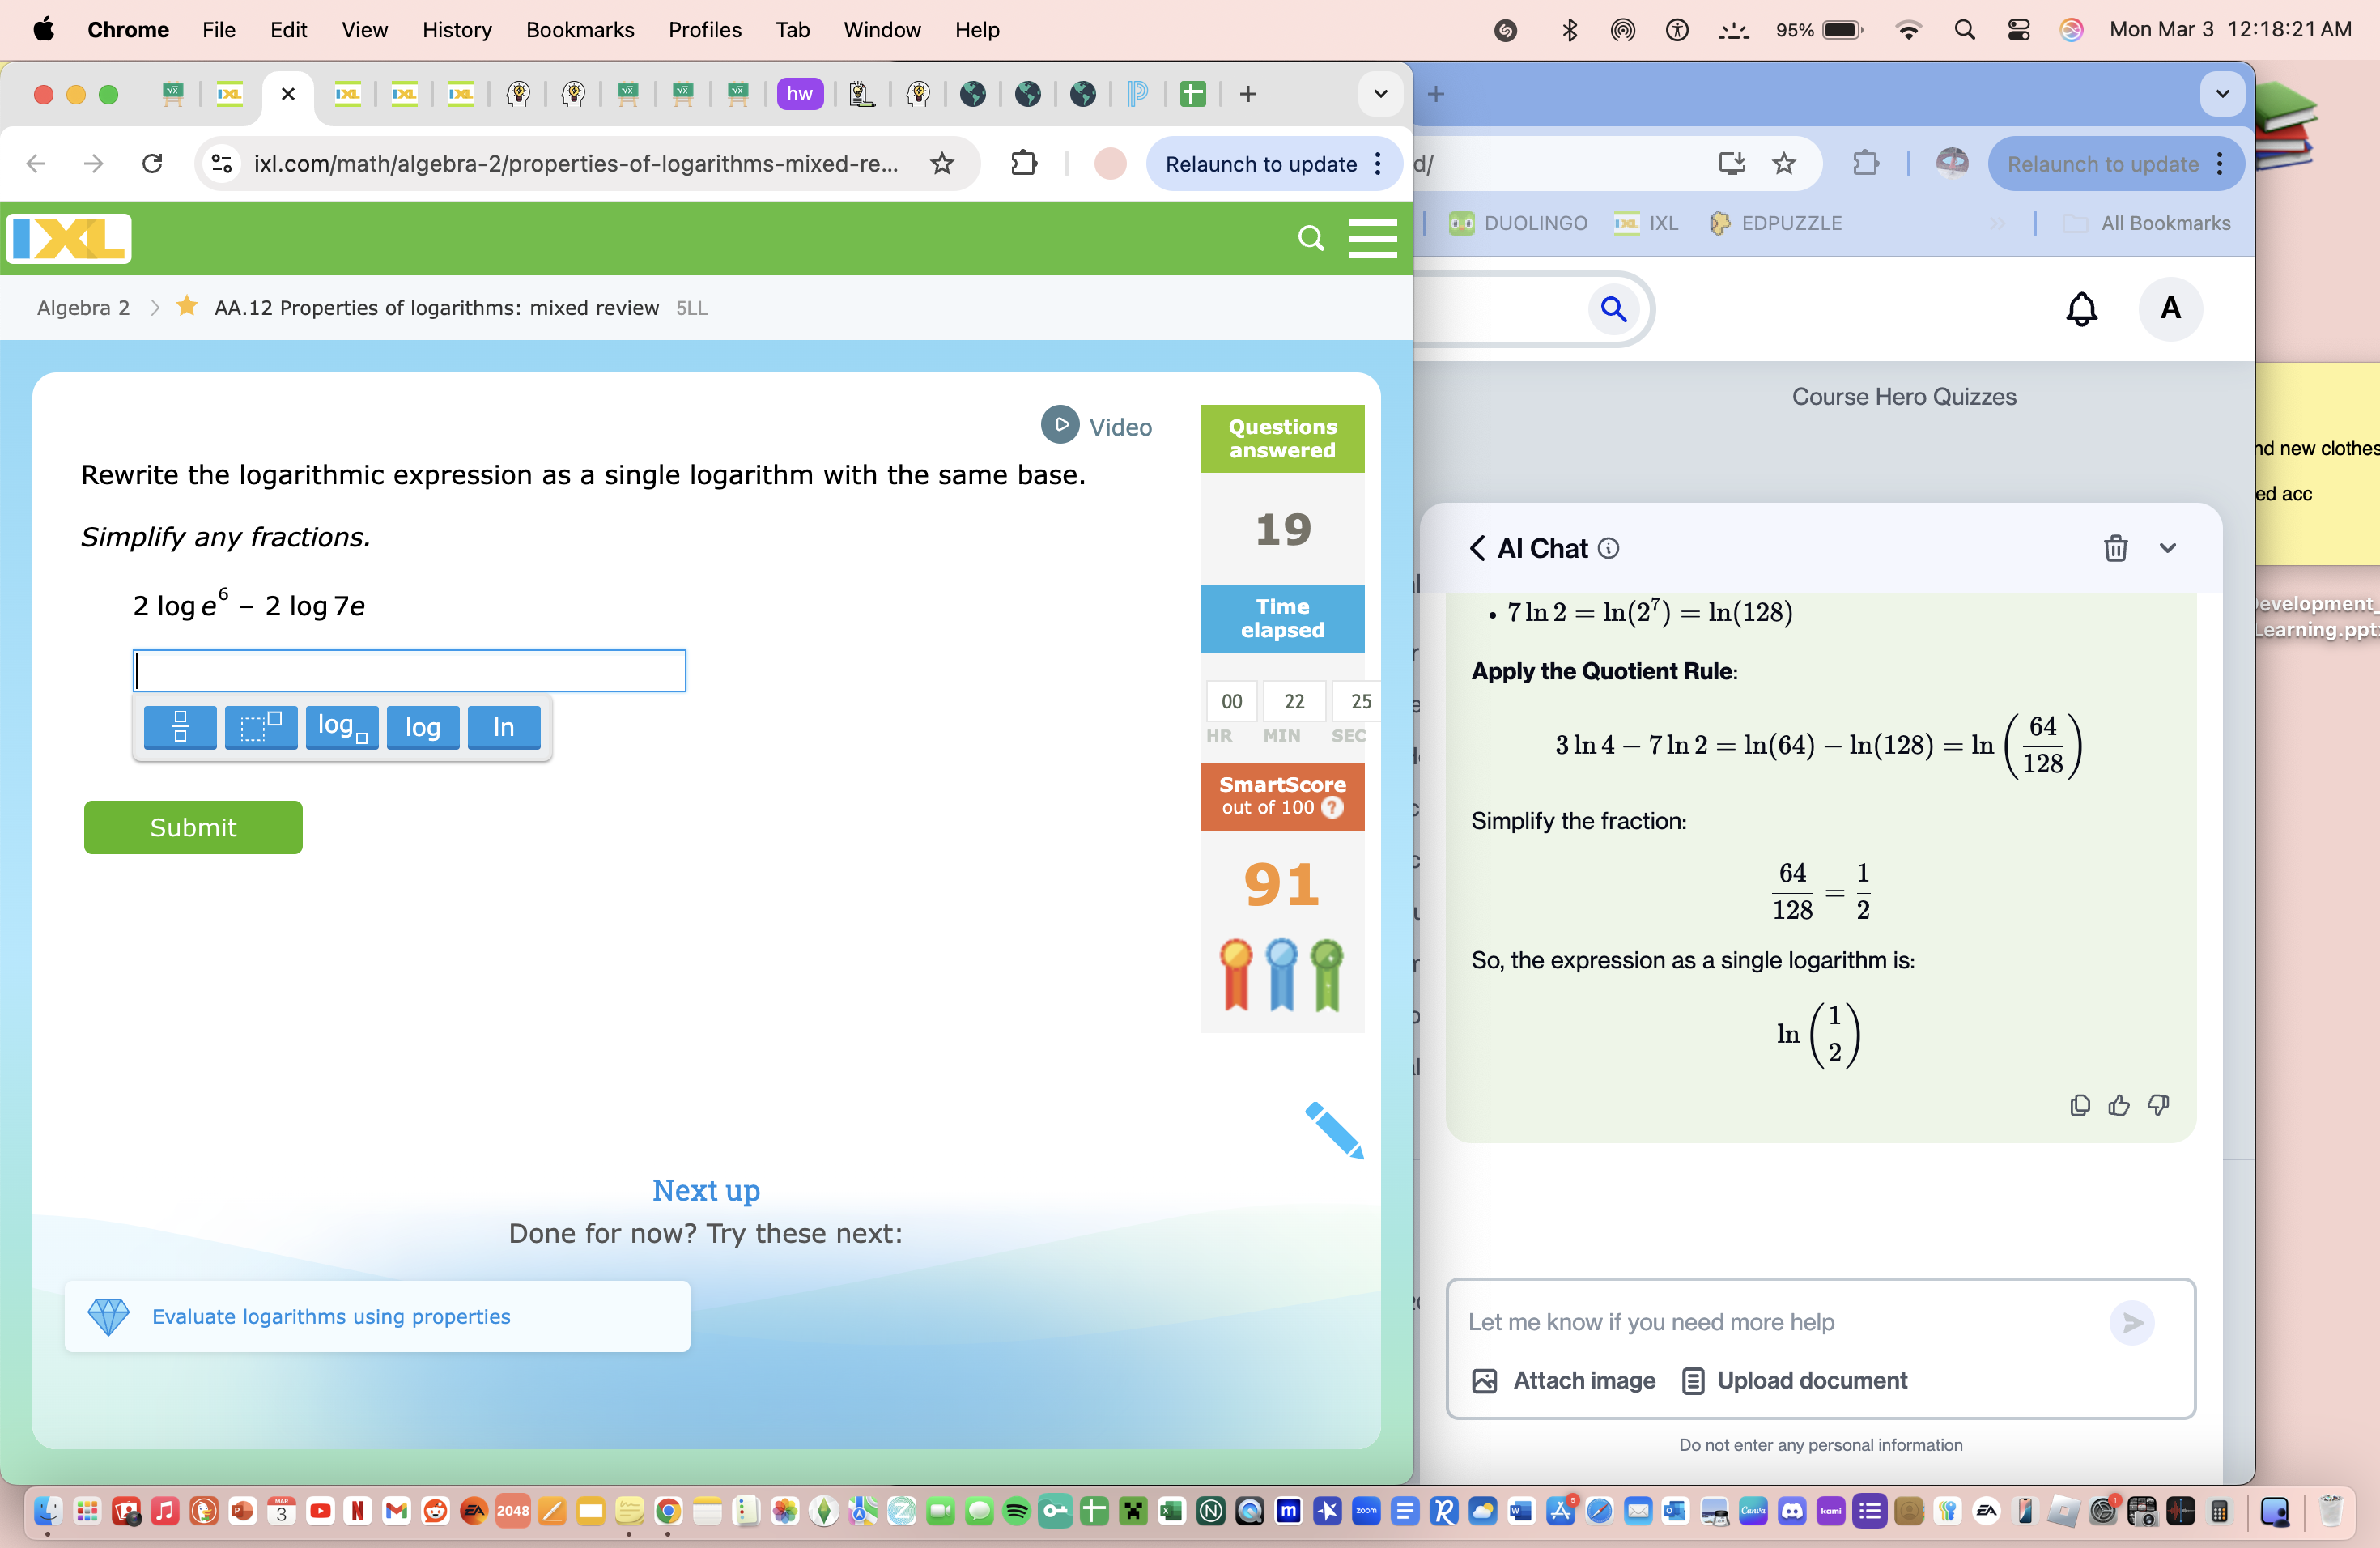
Task: Delete the AI Chat conversation
Action: tap(2116, 548)
